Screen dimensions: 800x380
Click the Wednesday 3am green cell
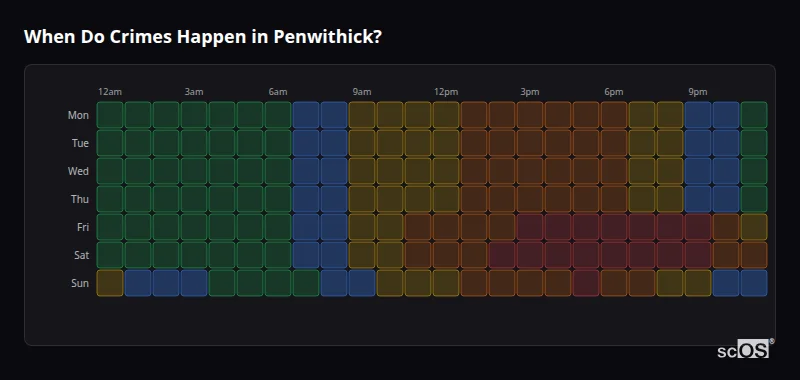point(194,171)
